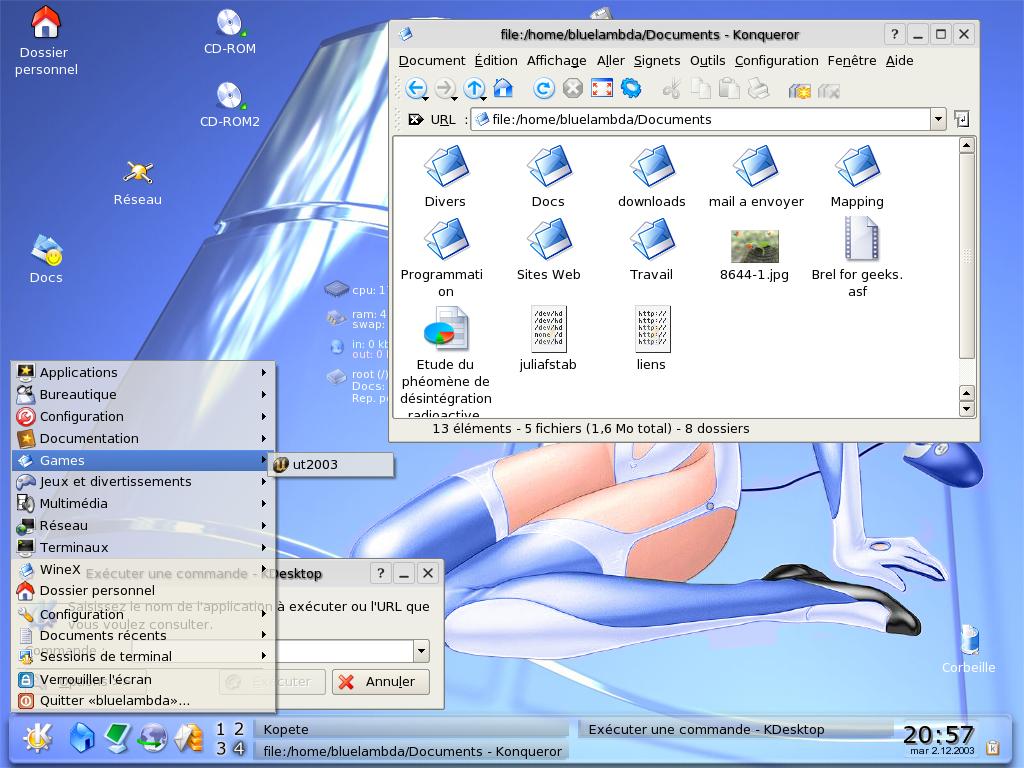This screenshot has height=768, width=1024.
Task: Expand the Multimédia submenu
Action: 144,504
